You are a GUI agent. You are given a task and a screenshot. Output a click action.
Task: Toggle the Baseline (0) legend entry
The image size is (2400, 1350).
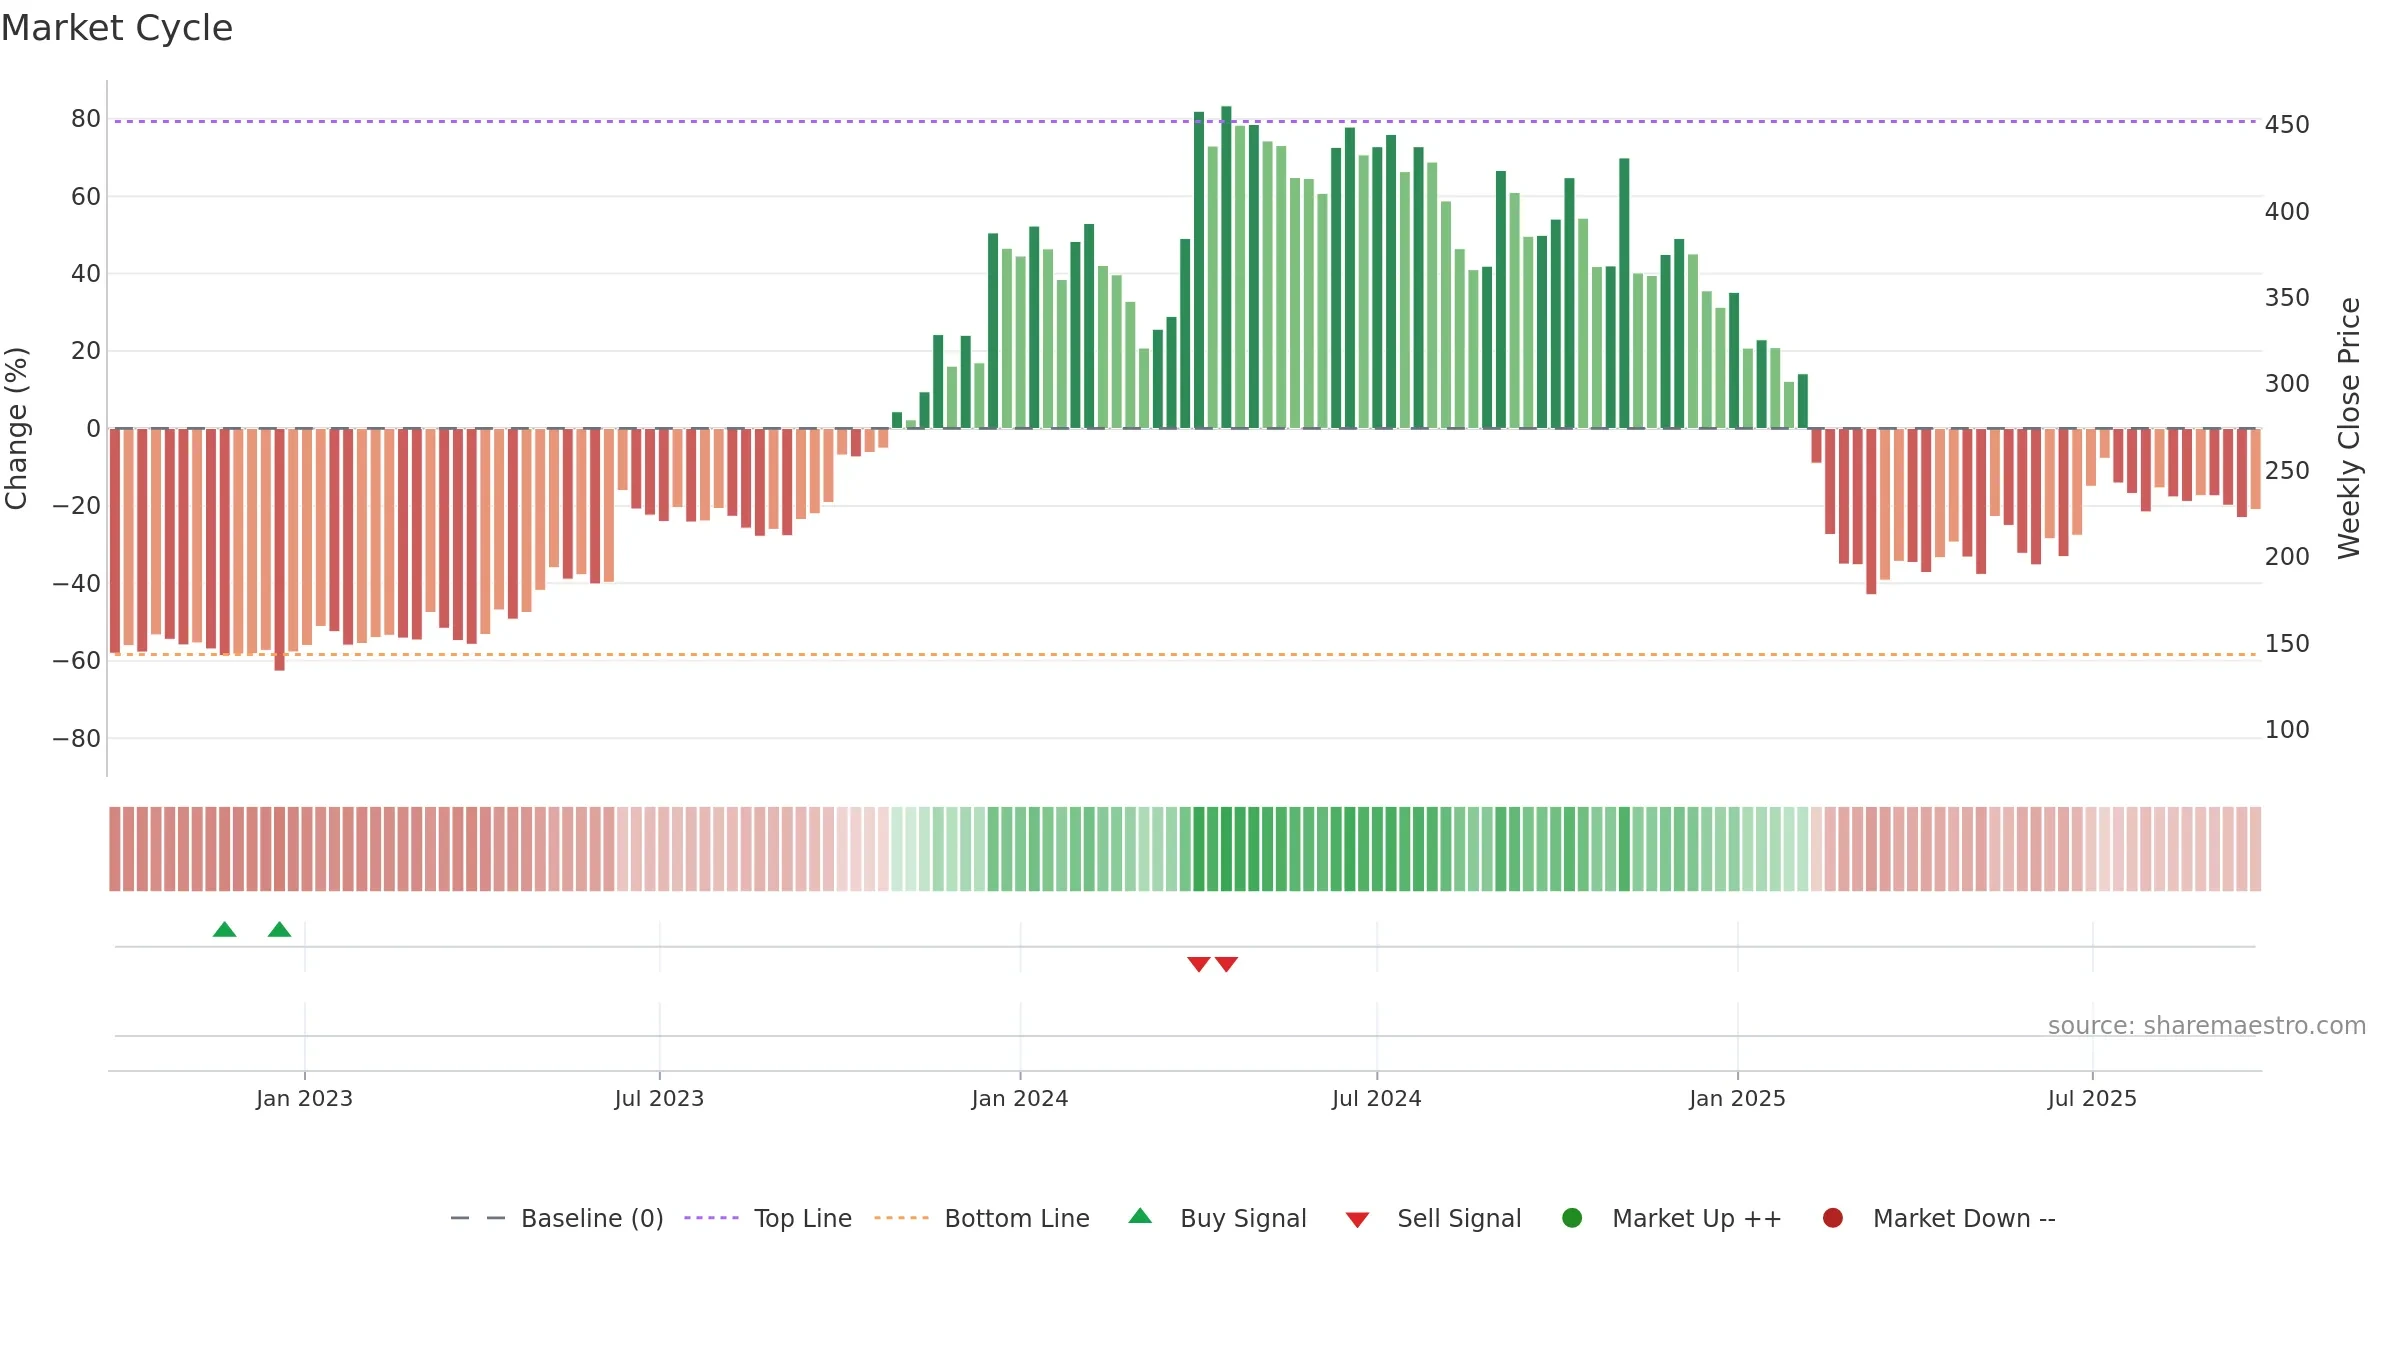pyautogui.click(x=557, y=1218)
